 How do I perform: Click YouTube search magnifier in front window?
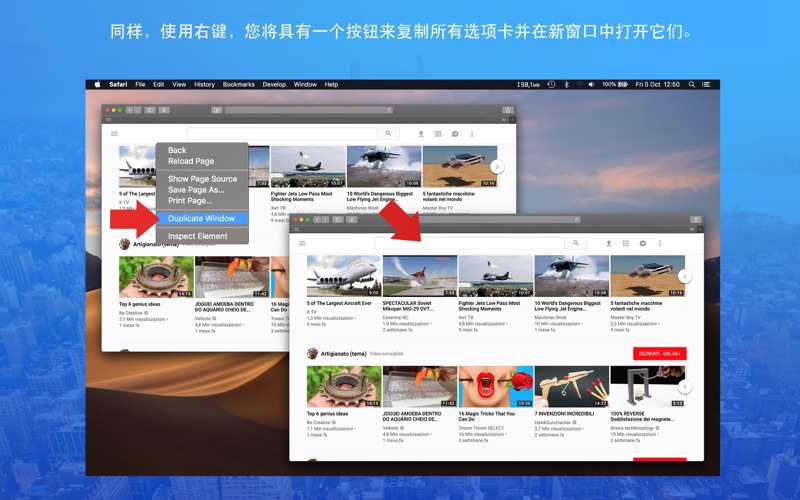576,243
